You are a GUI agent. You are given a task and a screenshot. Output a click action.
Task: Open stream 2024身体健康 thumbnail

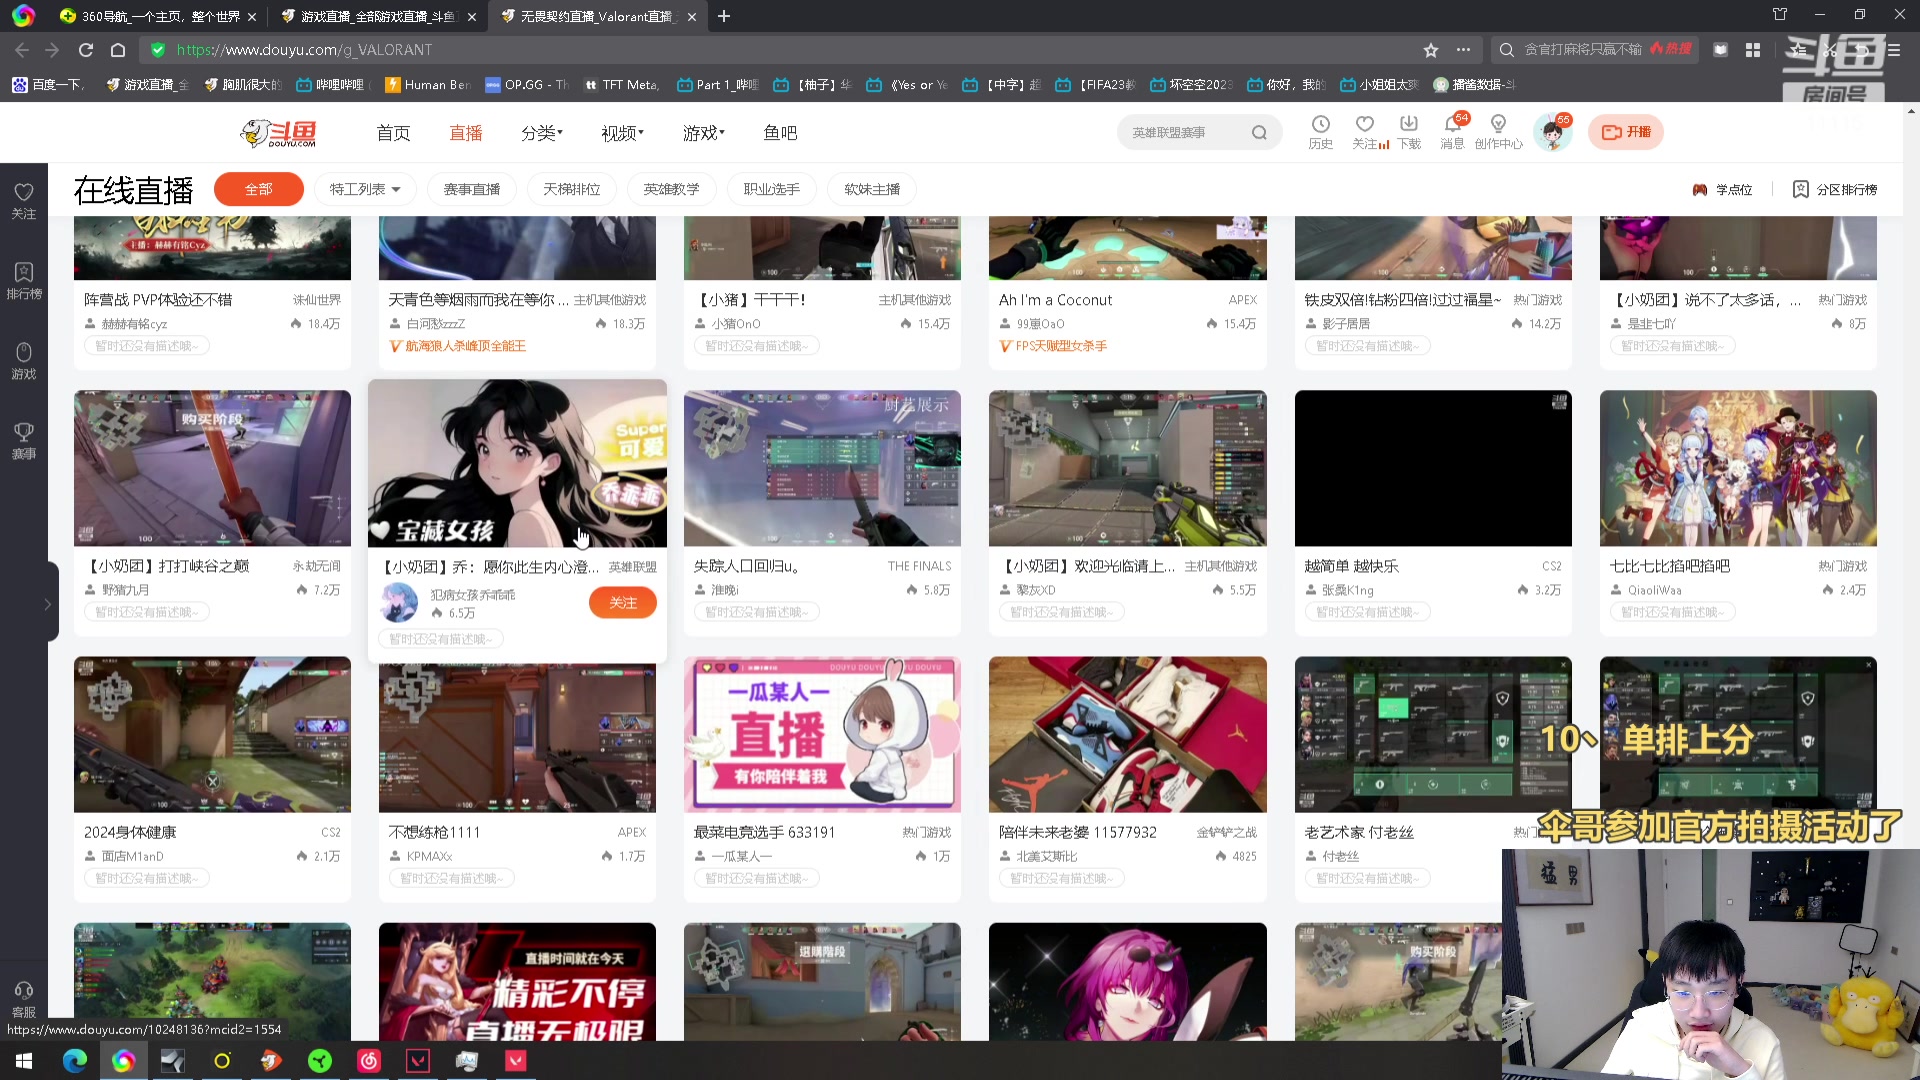[x=212, y=734]
